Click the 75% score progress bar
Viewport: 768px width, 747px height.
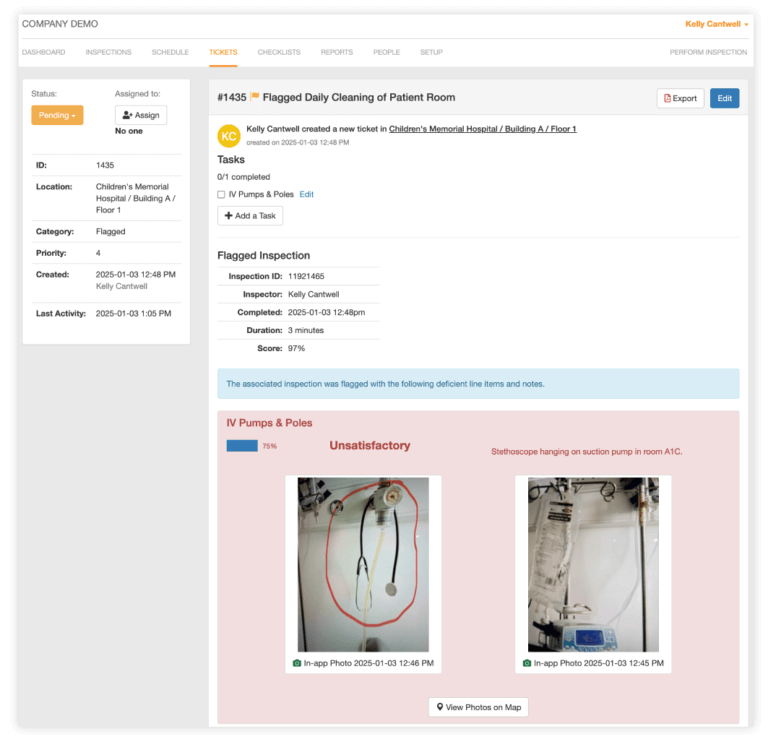[x=242, y=446]
